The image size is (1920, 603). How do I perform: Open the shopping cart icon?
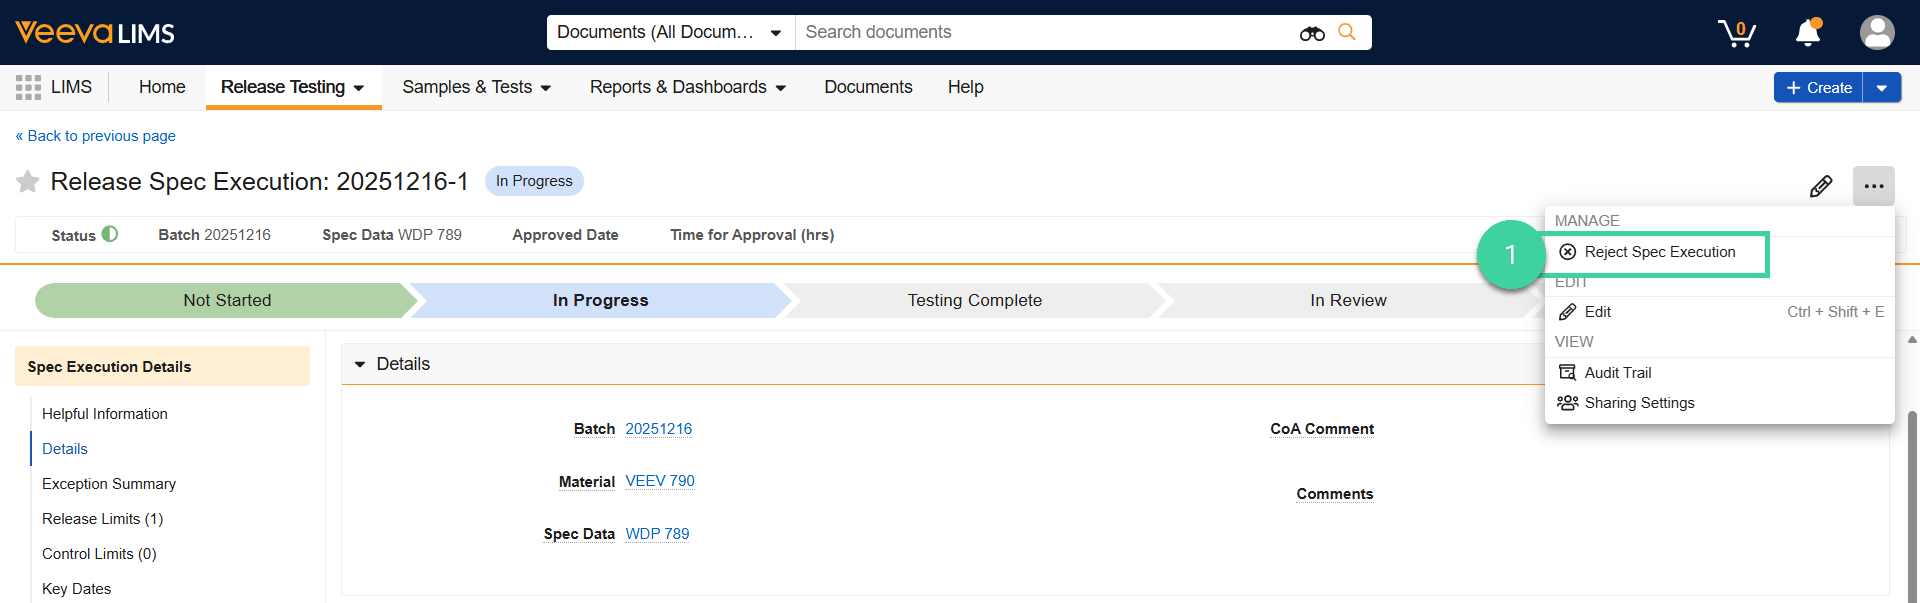tap(1737, 33)
